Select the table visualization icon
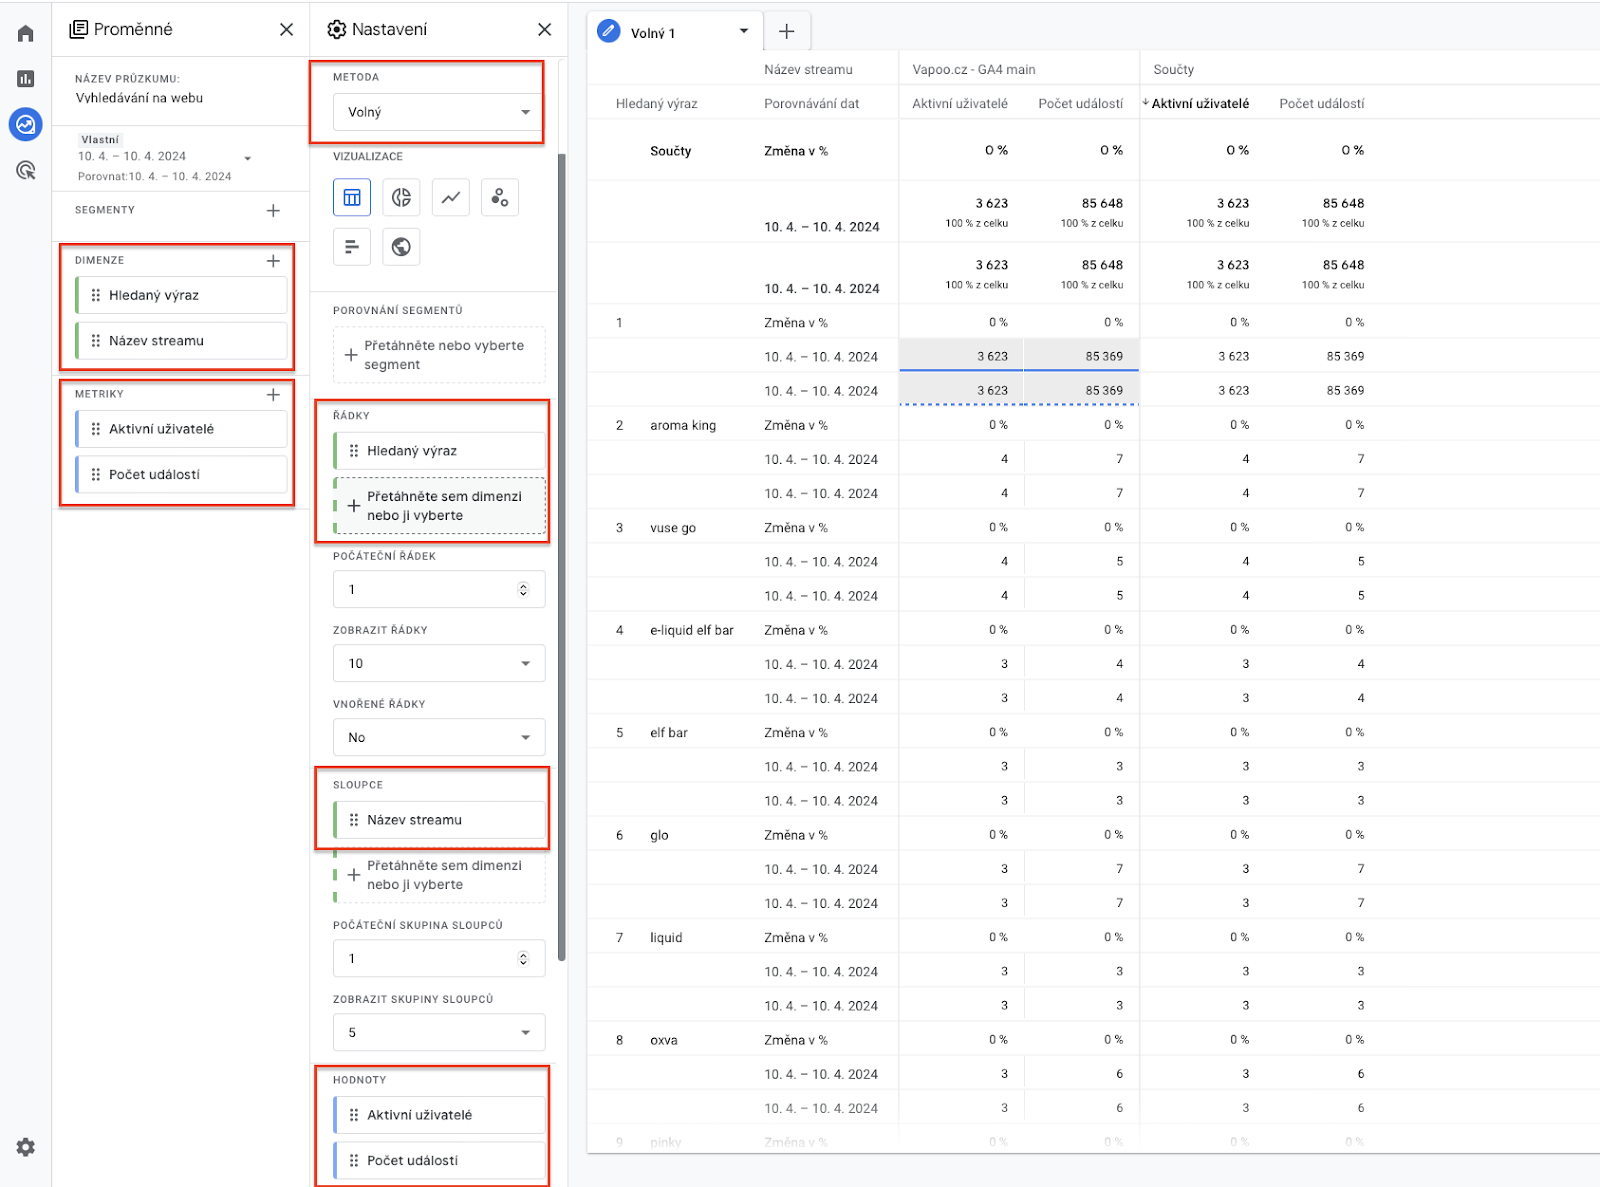This screenshot has height=1187, width=1600. point(352,198)
